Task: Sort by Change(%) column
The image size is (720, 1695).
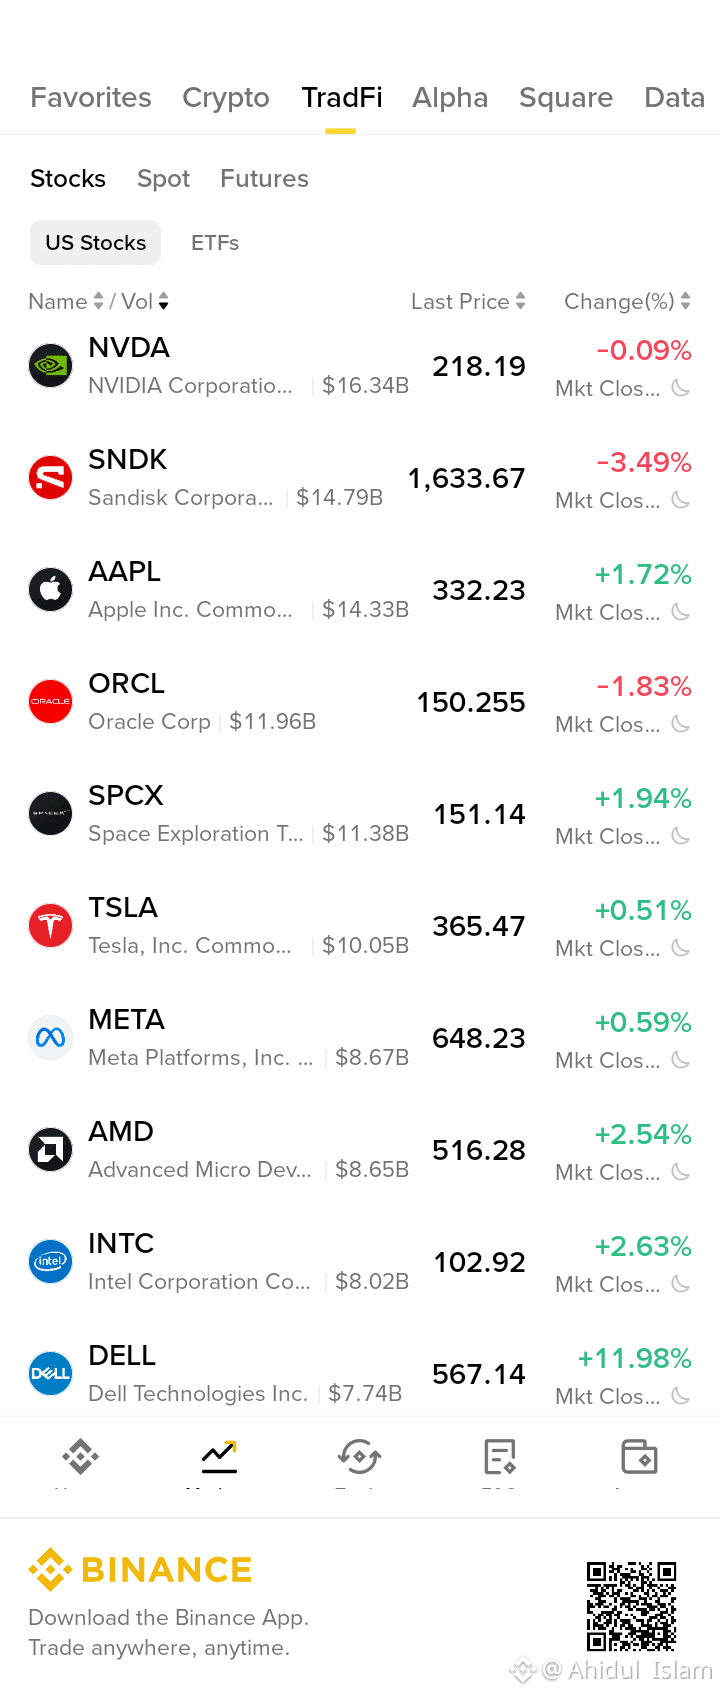Action: (627, 301)
